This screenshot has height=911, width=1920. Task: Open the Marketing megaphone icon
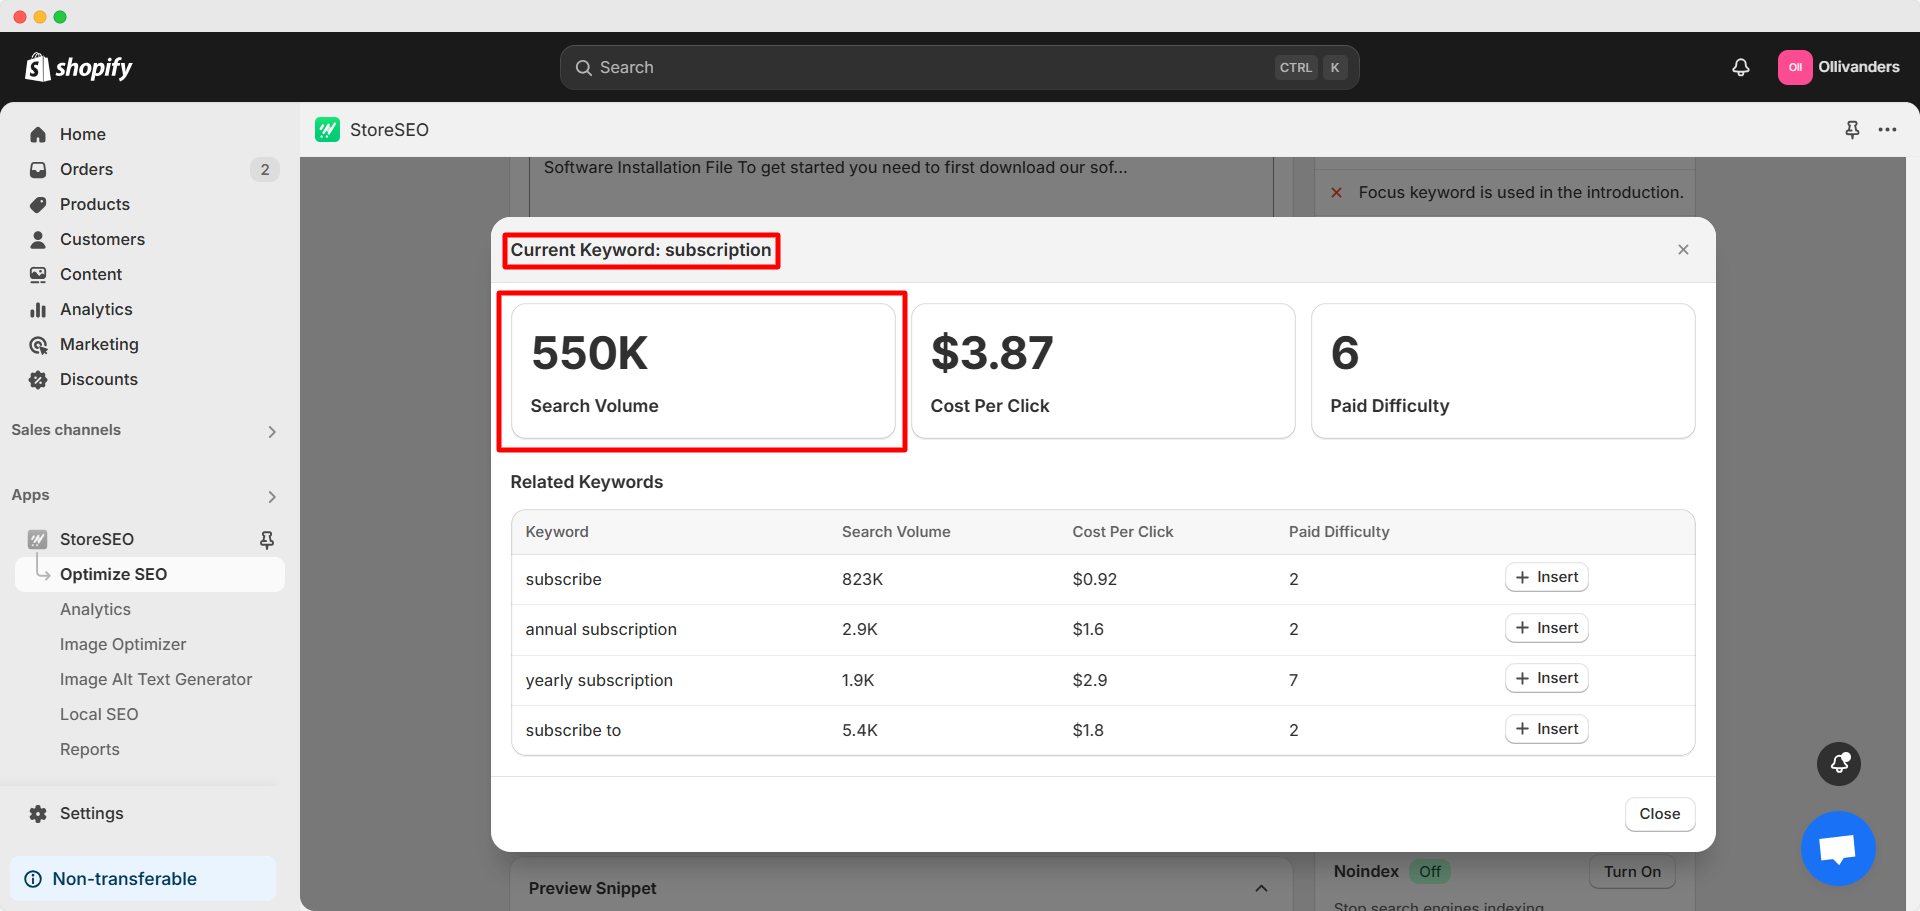tap(37, 344)
